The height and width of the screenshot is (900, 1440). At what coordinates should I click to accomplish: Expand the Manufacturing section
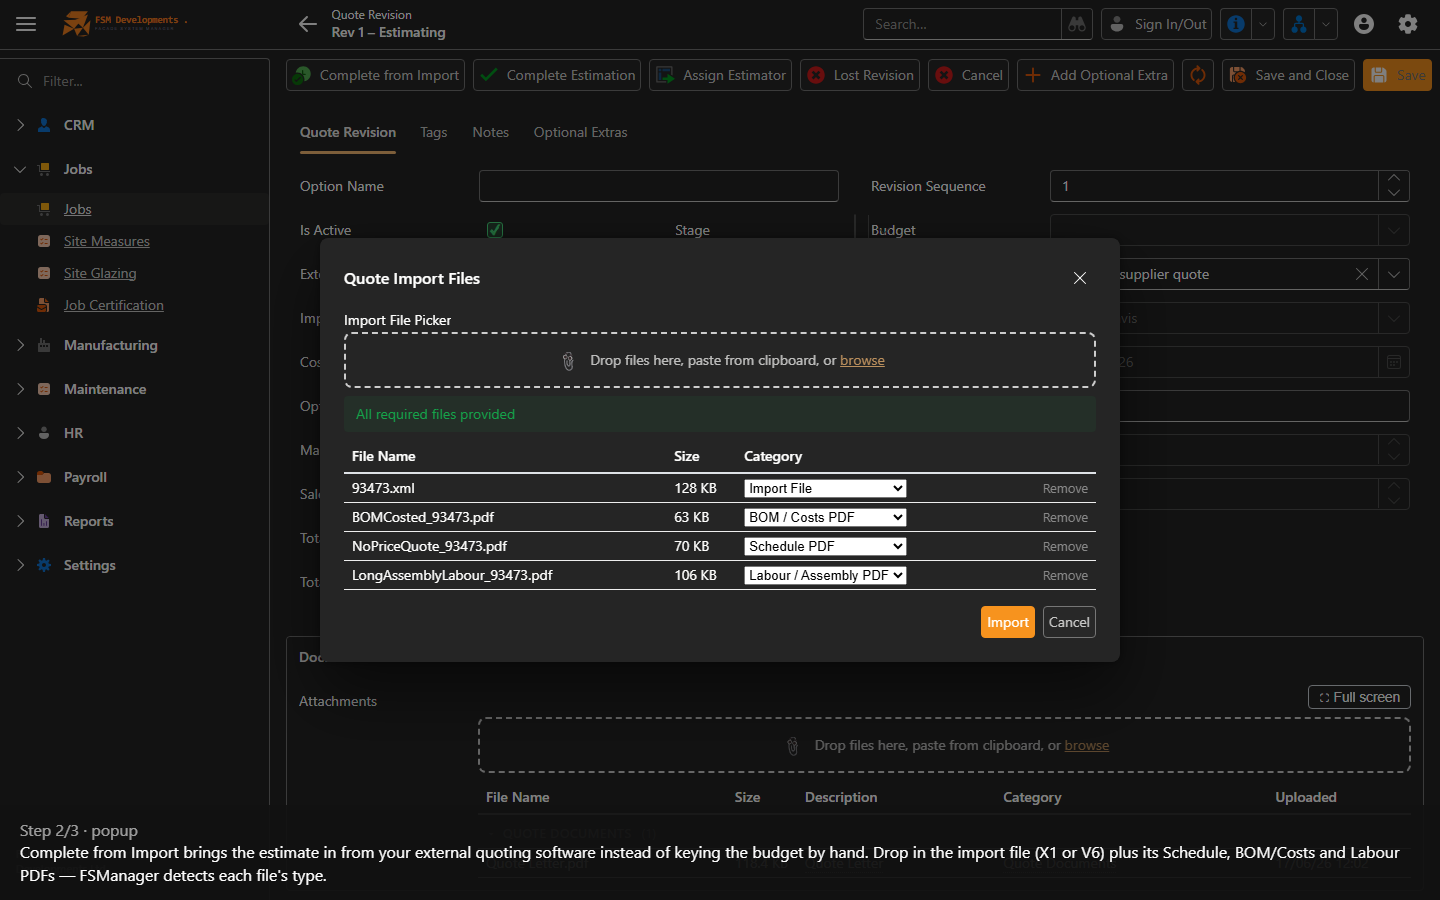tap(21, 345)
